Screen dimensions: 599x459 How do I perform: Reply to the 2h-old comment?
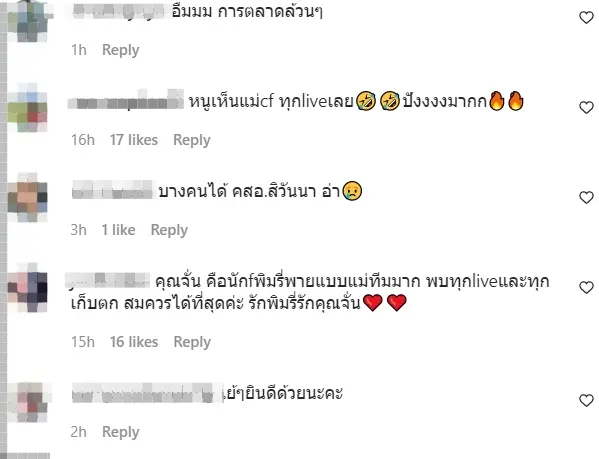pos(121,432)
